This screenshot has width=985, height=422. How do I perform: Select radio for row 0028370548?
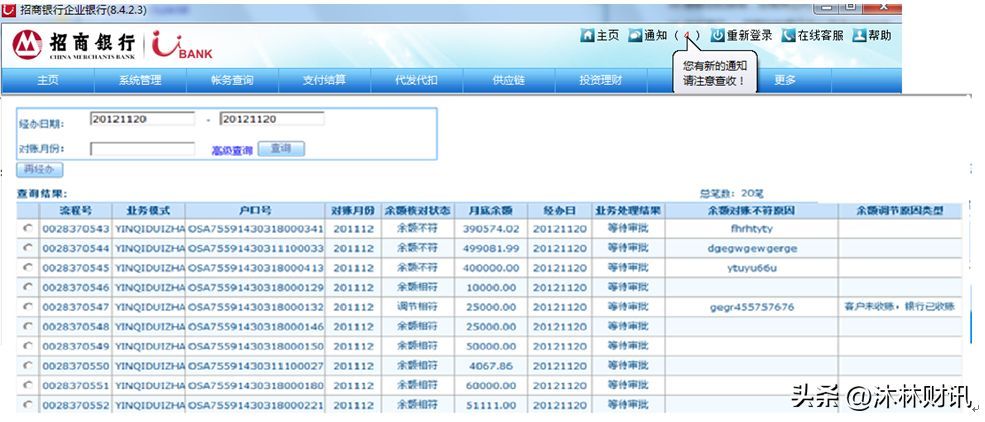point(28,326)
